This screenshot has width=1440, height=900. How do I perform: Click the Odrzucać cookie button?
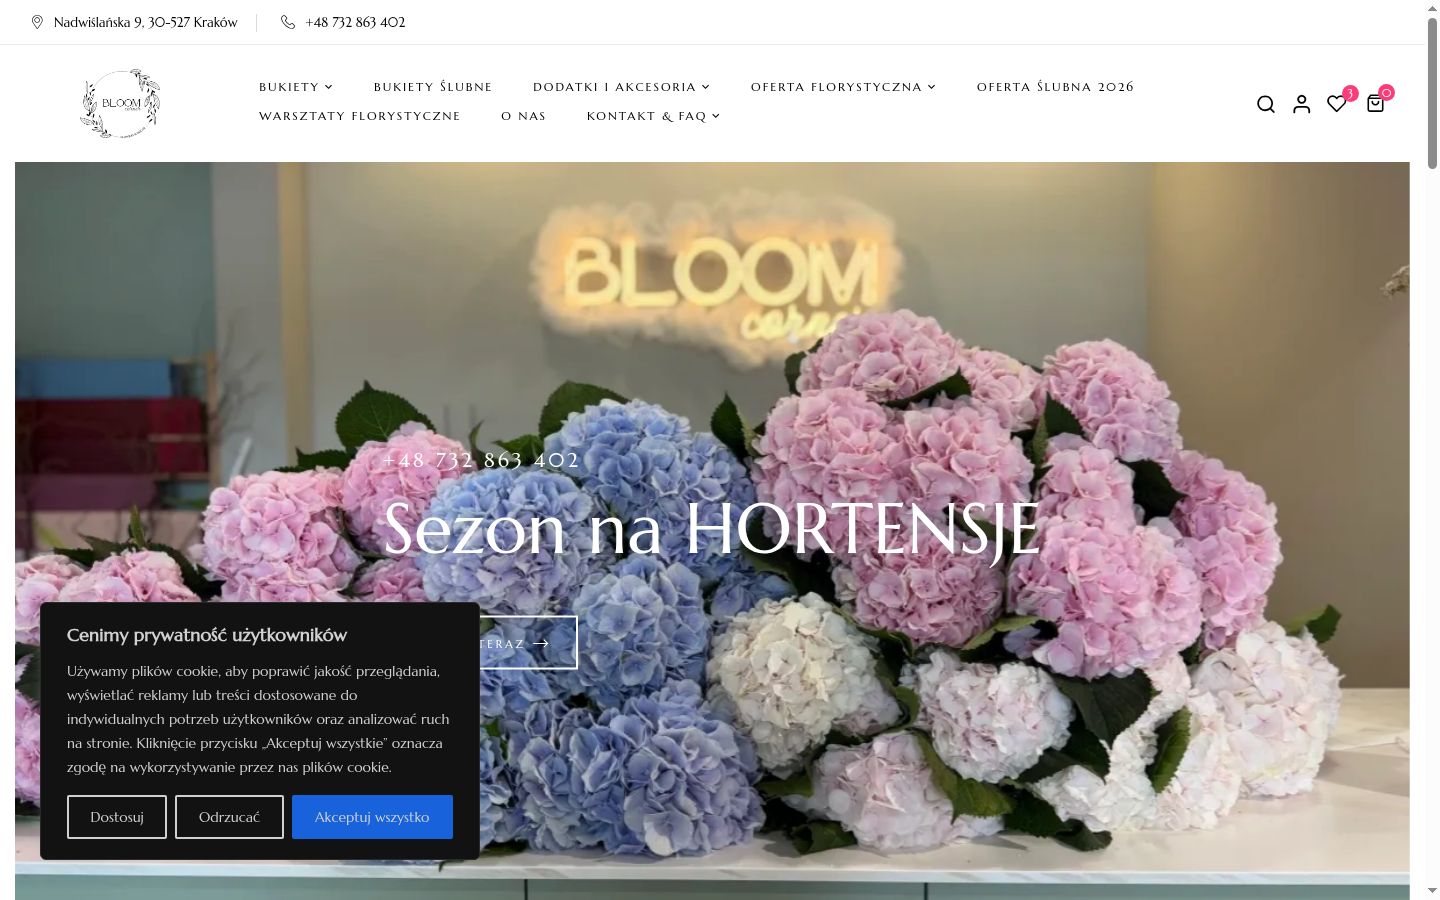pyautogui.click(x=229, y=817)
